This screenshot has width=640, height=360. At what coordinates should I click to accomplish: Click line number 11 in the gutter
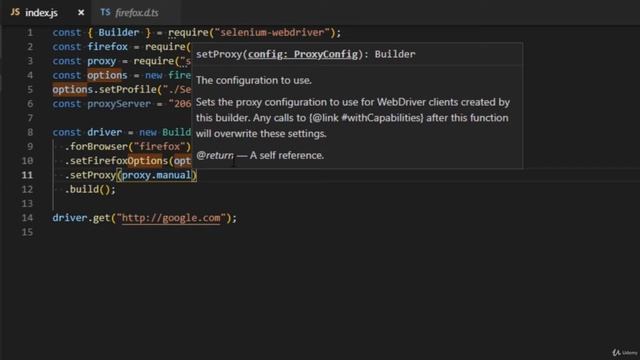coord(27,175)
